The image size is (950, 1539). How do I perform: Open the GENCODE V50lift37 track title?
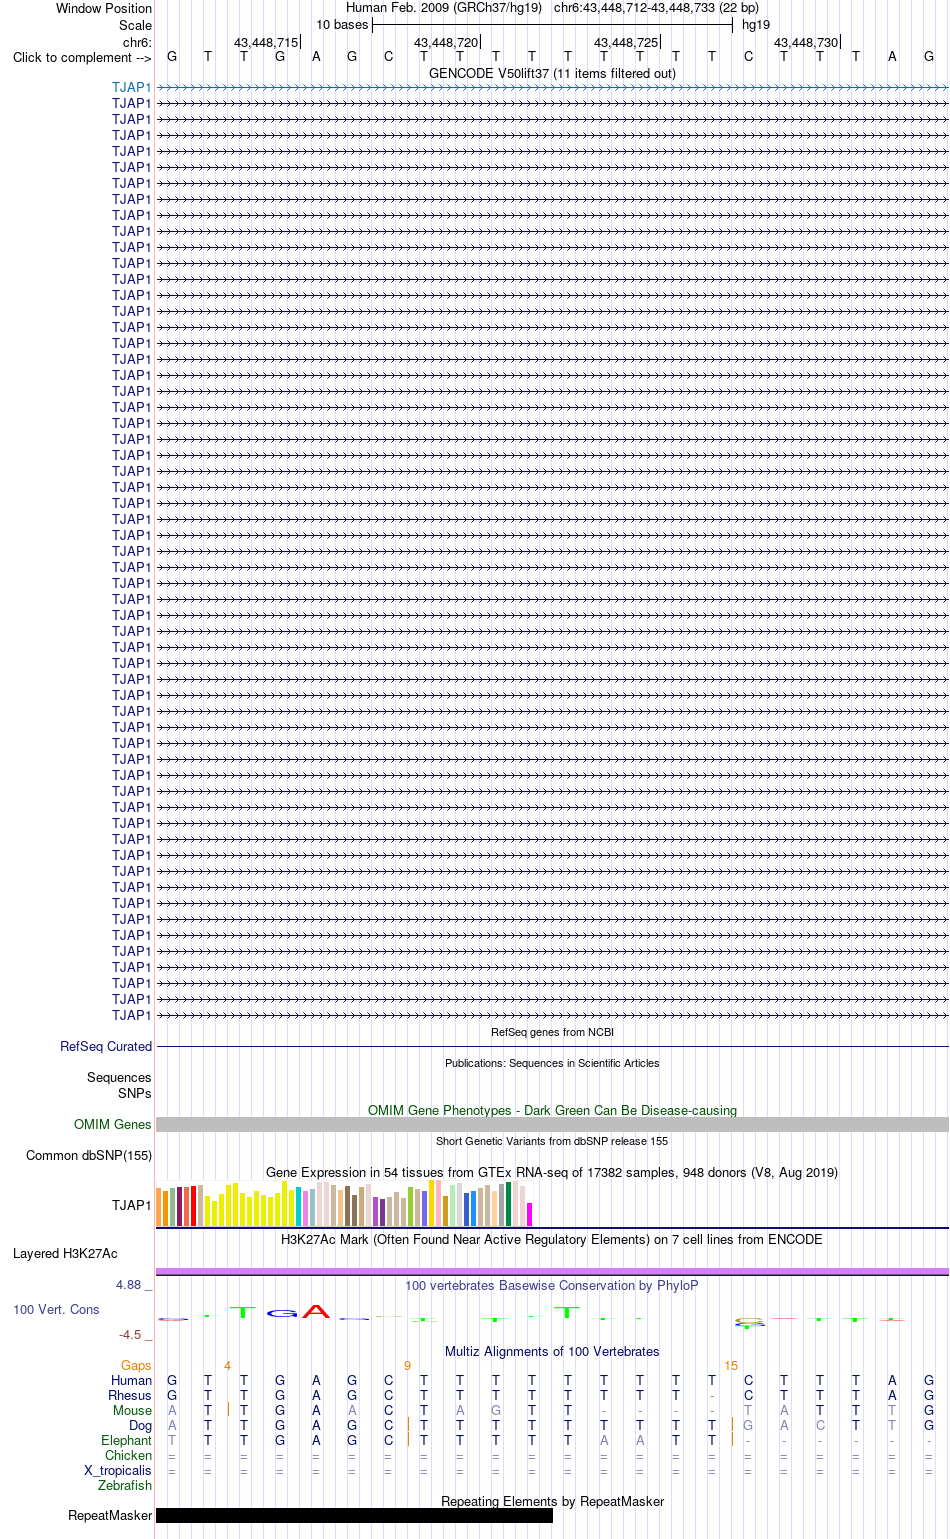[x=552, y=73]
